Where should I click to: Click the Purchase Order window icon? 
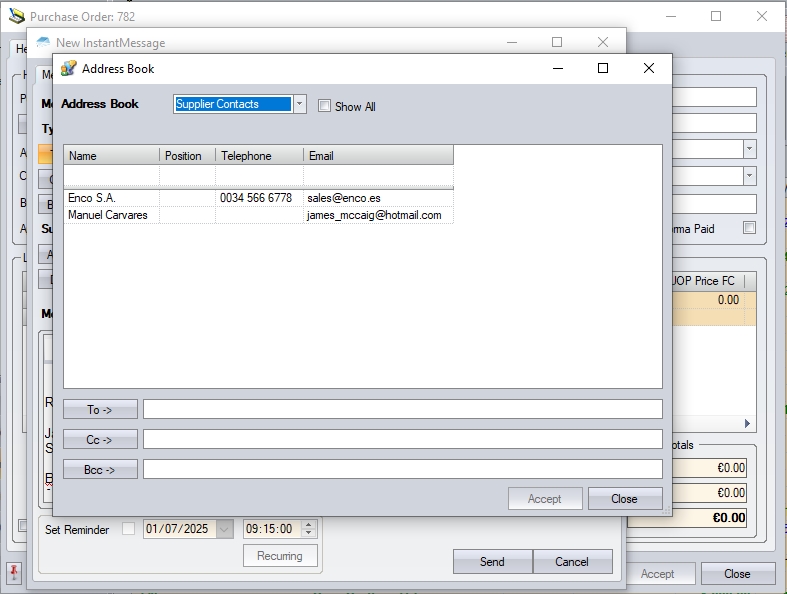(17, 16)
